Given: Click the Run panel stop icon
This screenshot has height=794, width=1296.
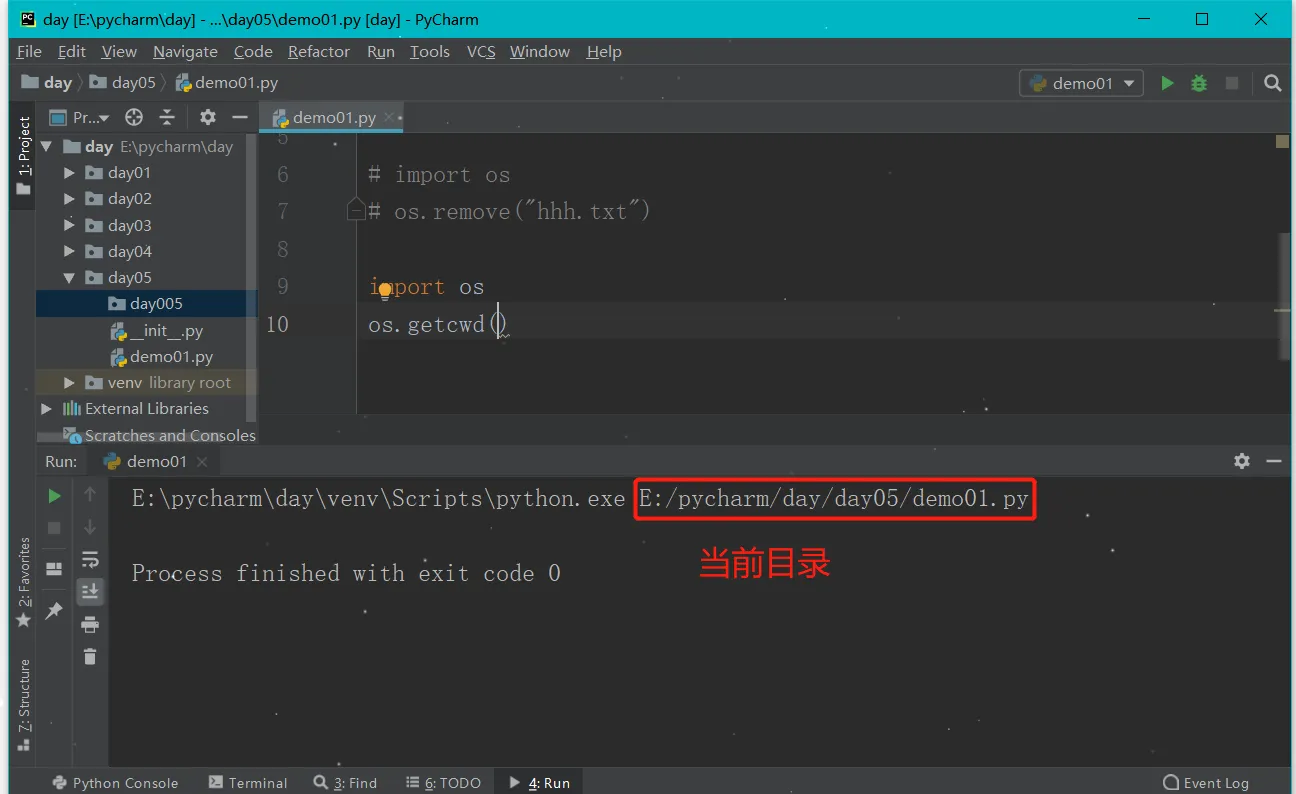Looking at the screenshot, I should click(55, 527).
